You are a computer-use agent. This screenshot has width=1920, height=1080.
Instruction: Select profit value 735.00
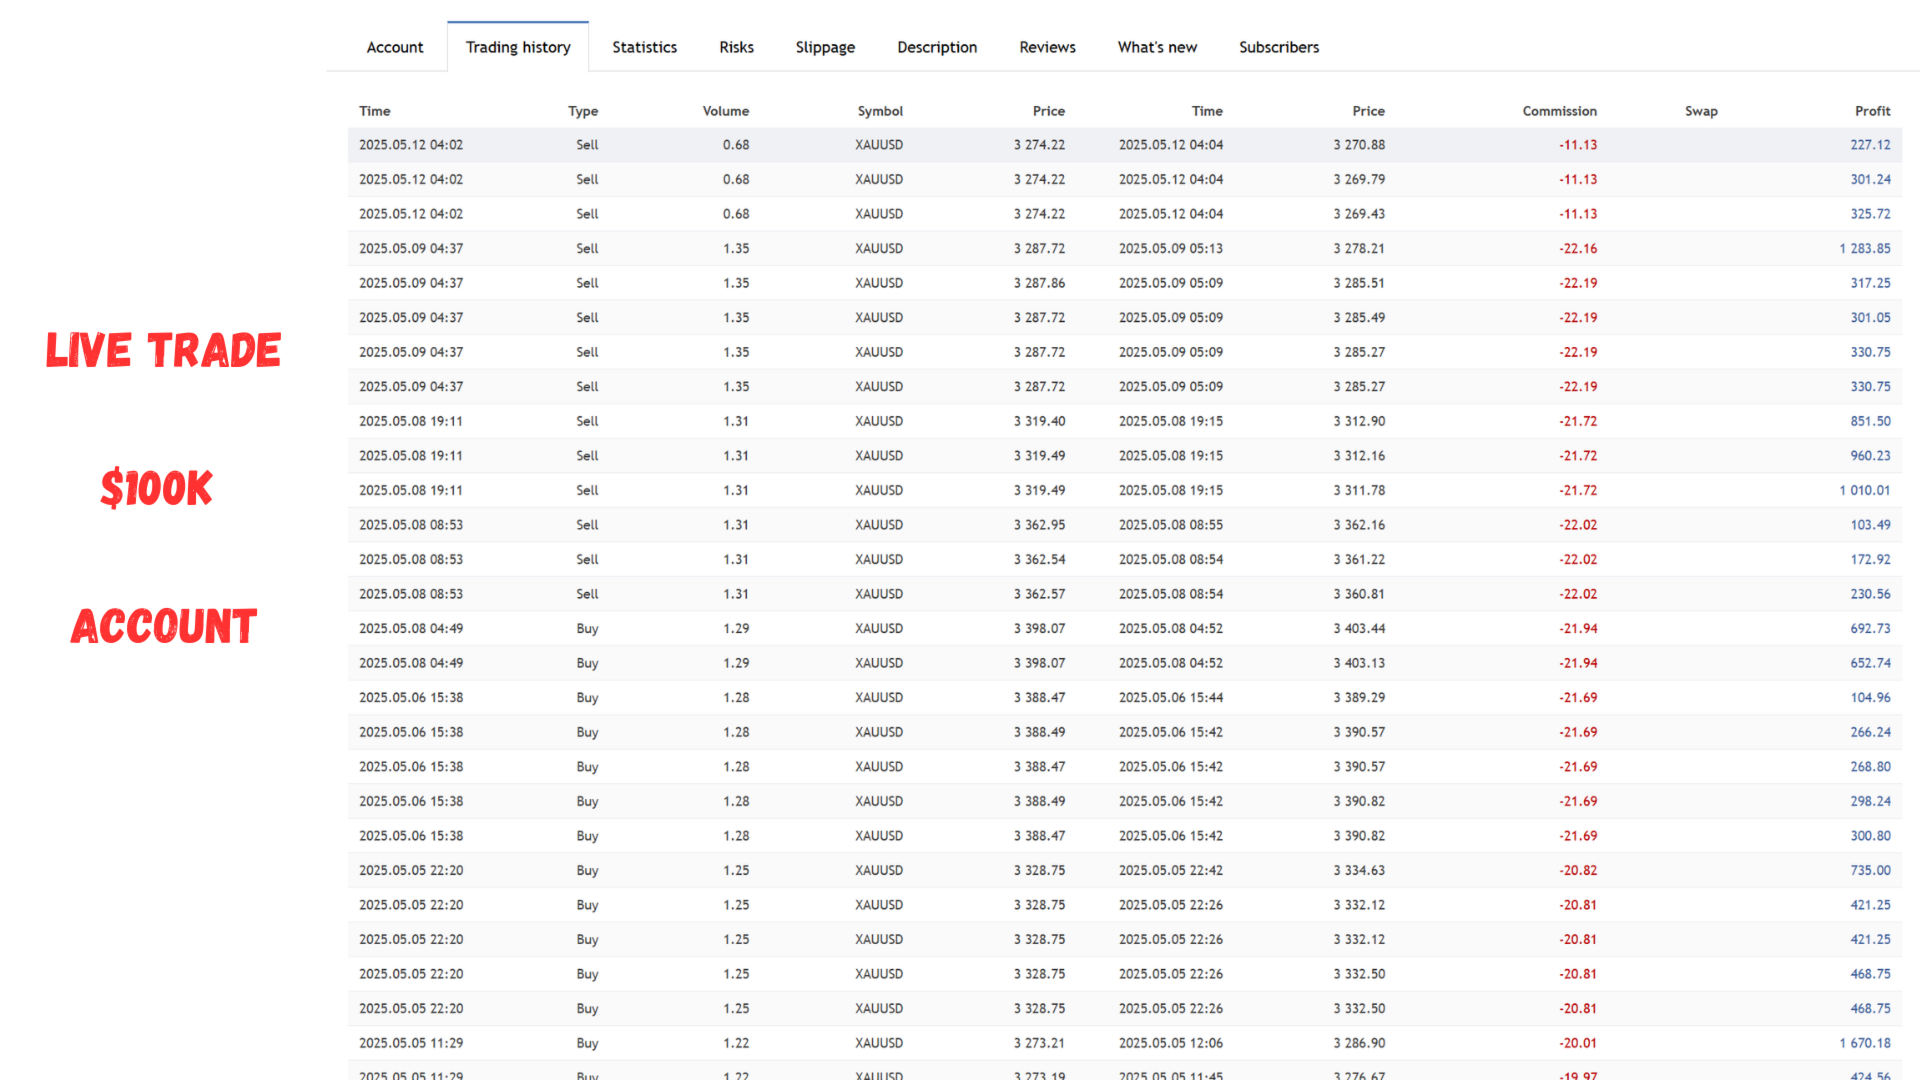(1870, 871)
